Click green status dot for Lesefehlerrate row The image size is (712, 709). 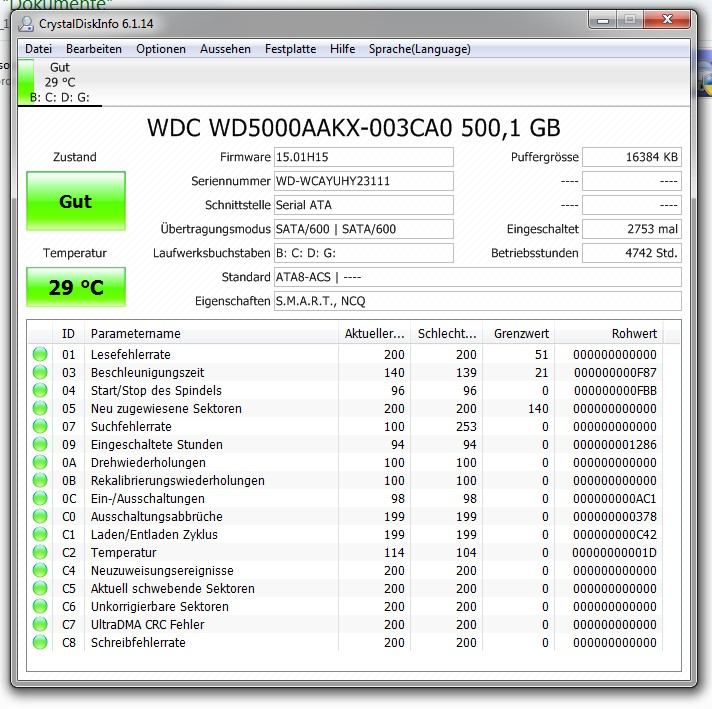40,354
